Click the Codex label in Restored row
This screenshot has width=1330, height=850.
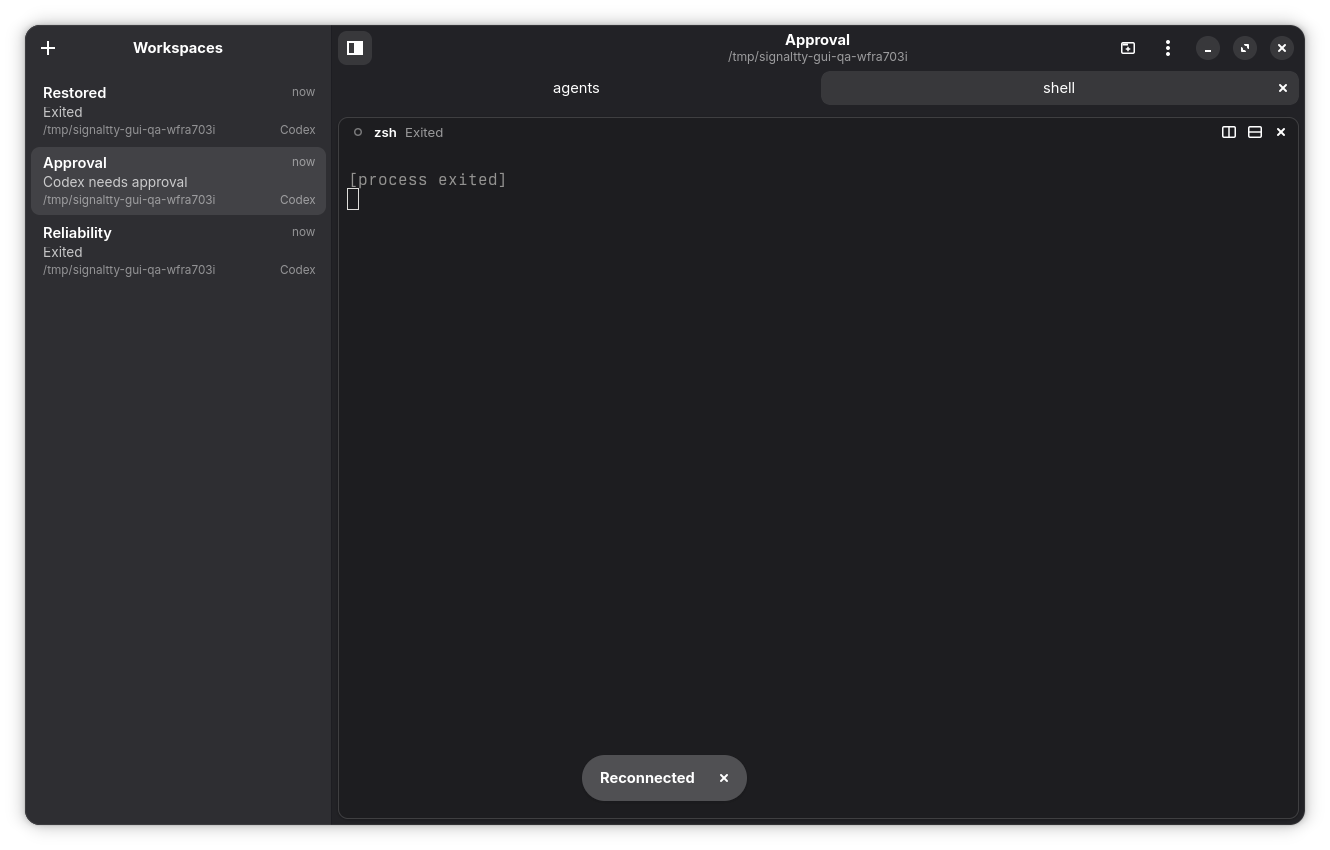[297, 130]
